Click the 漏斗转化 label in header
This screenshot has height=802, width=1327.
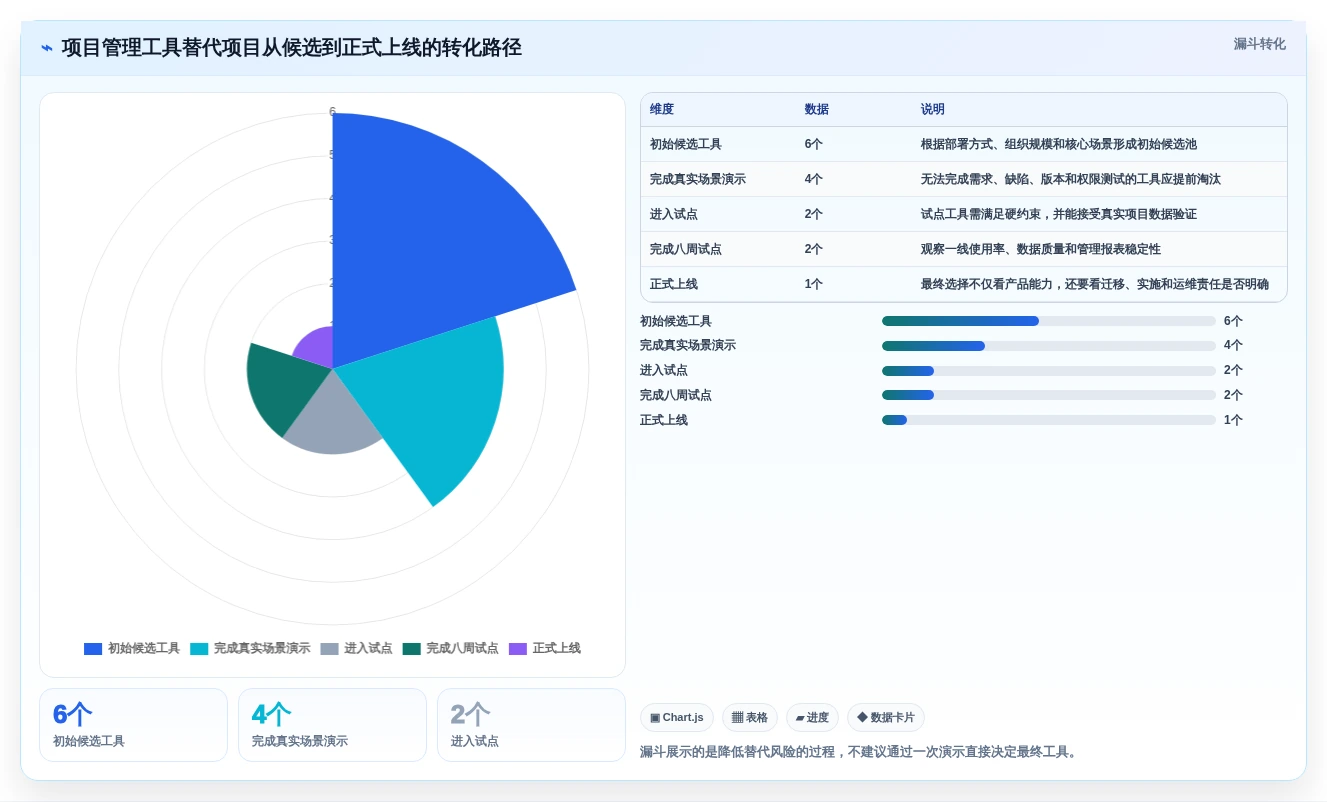tap(1259, 44)
